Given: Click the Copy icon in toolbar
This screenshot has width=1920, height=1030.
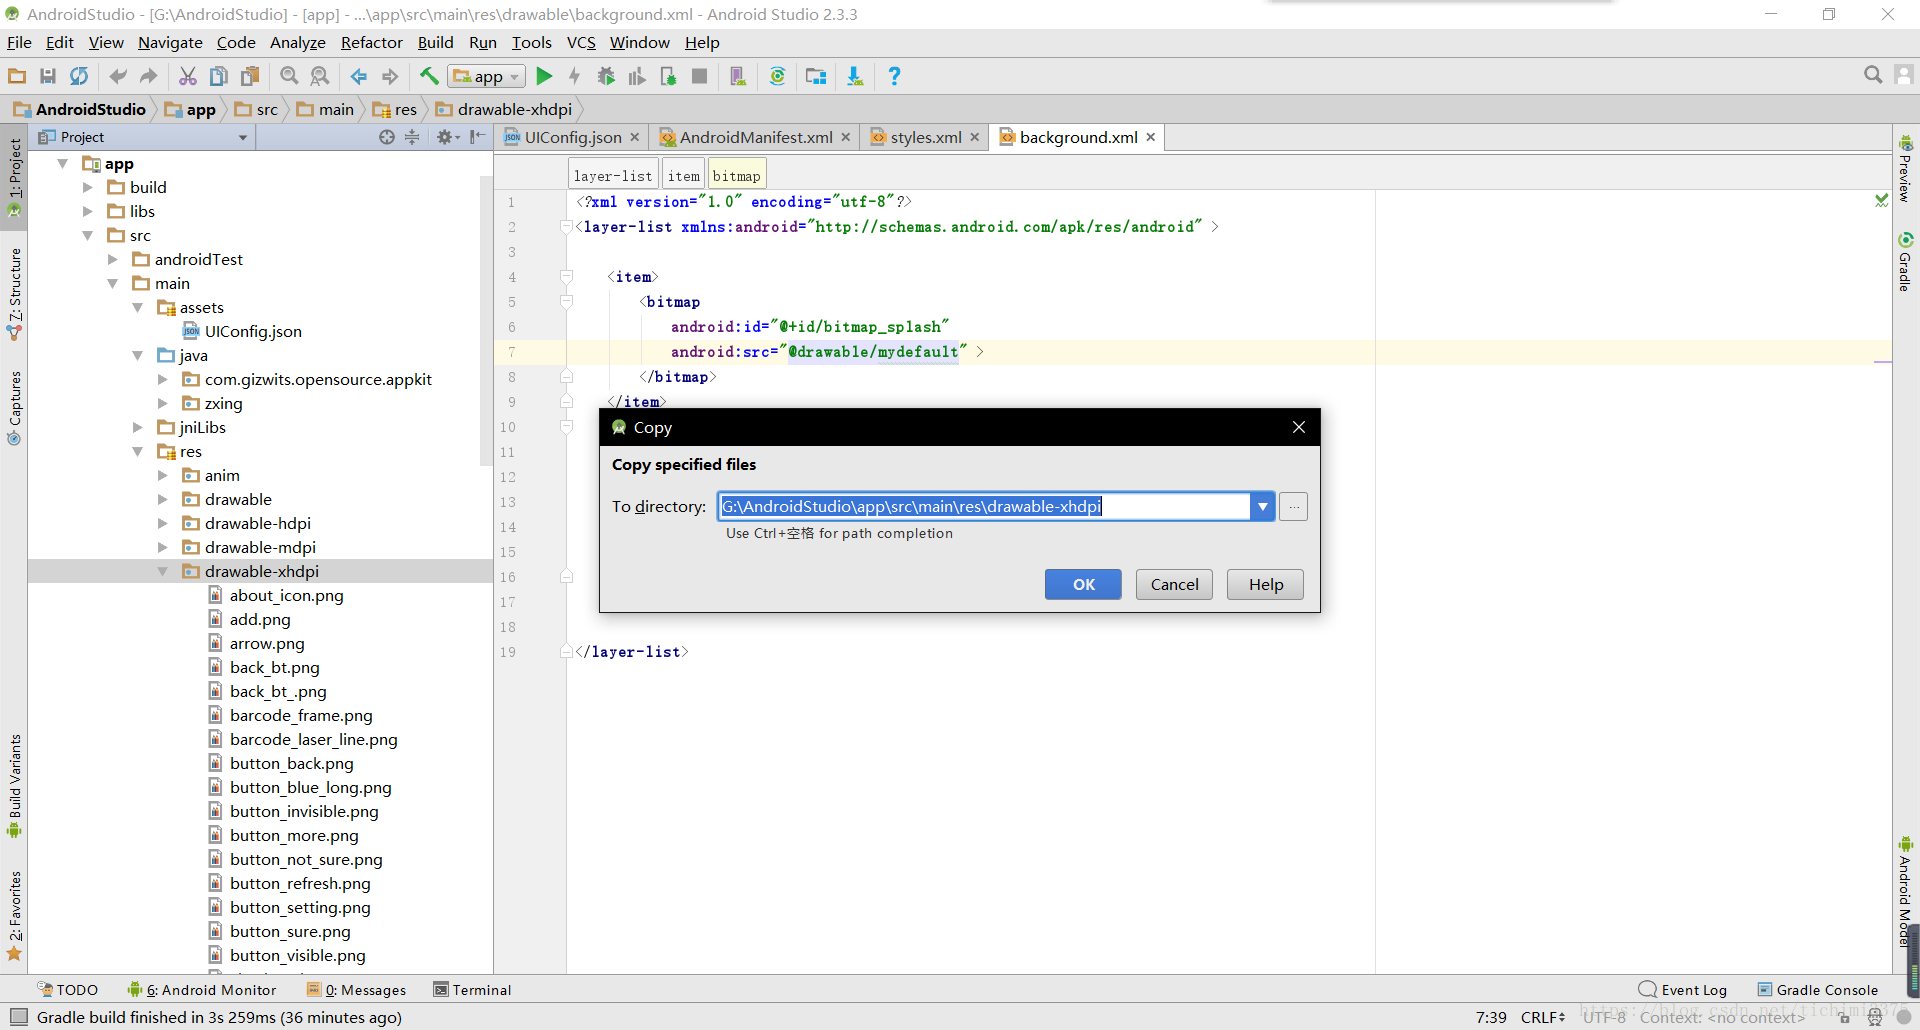Looking at the screenshot, I should [x=219, y=76].
